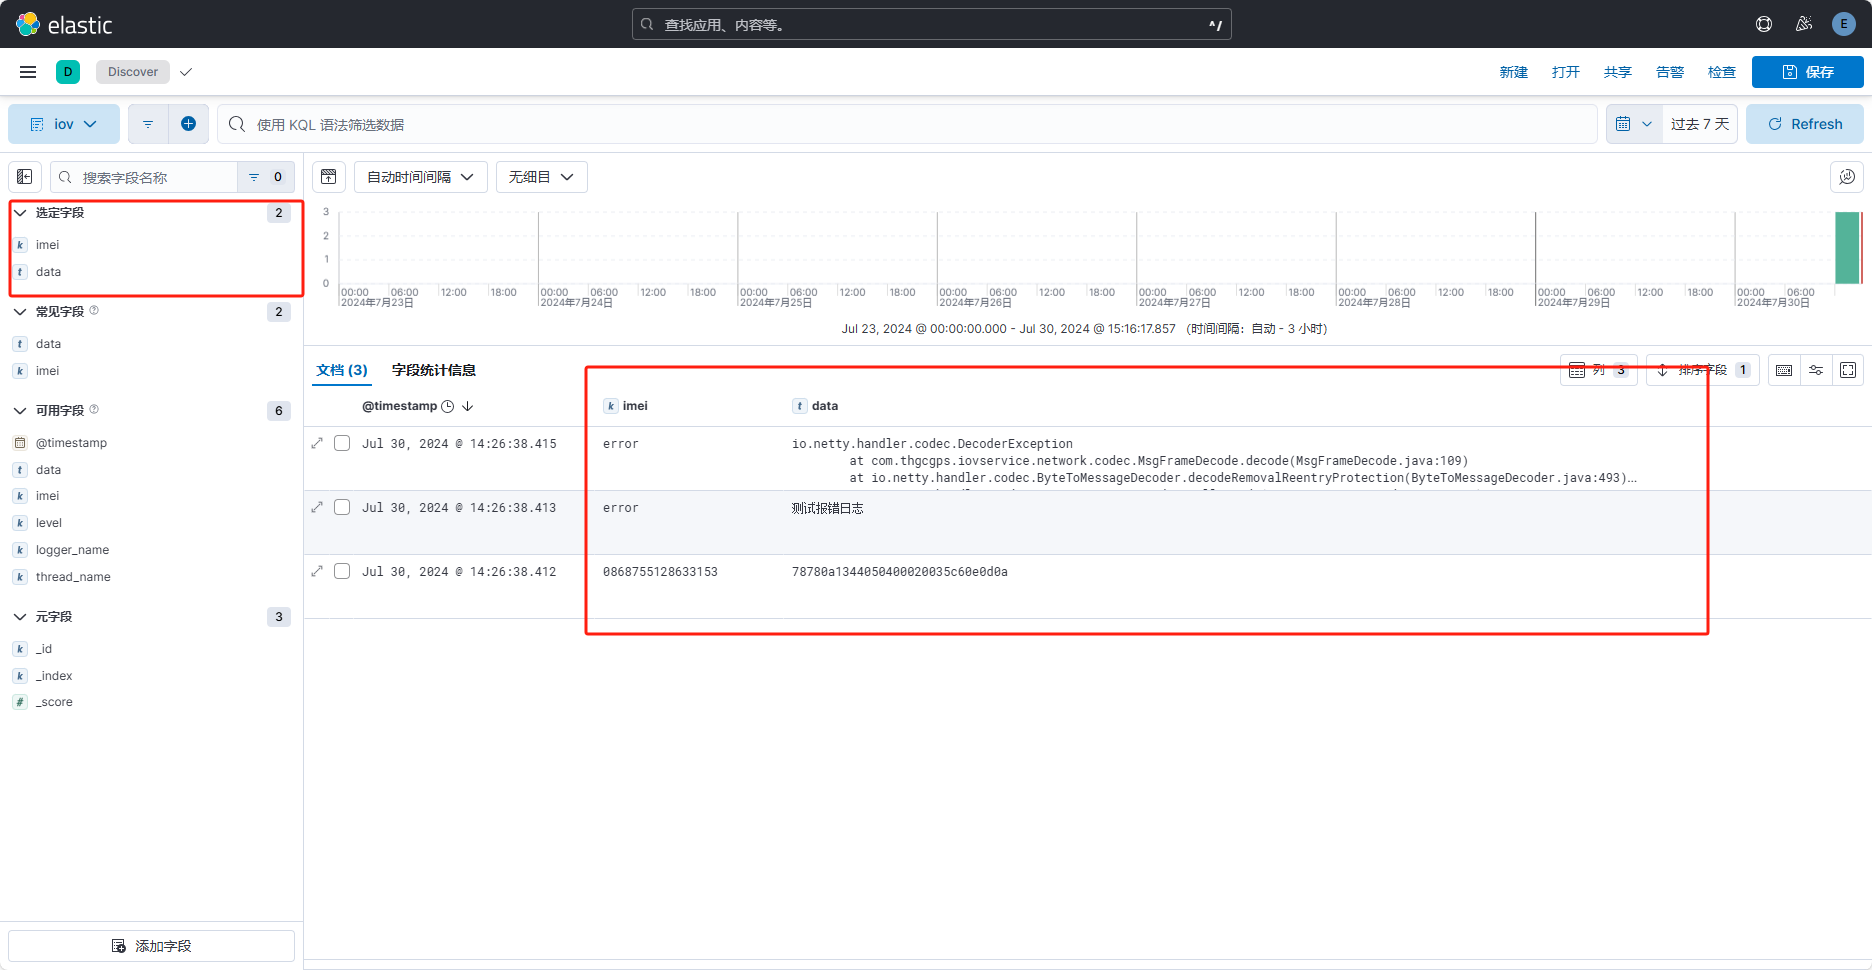Click the green histogram bar on July 30
This screenshot has width=1872, height=970.
click(x=1847, y=248)
